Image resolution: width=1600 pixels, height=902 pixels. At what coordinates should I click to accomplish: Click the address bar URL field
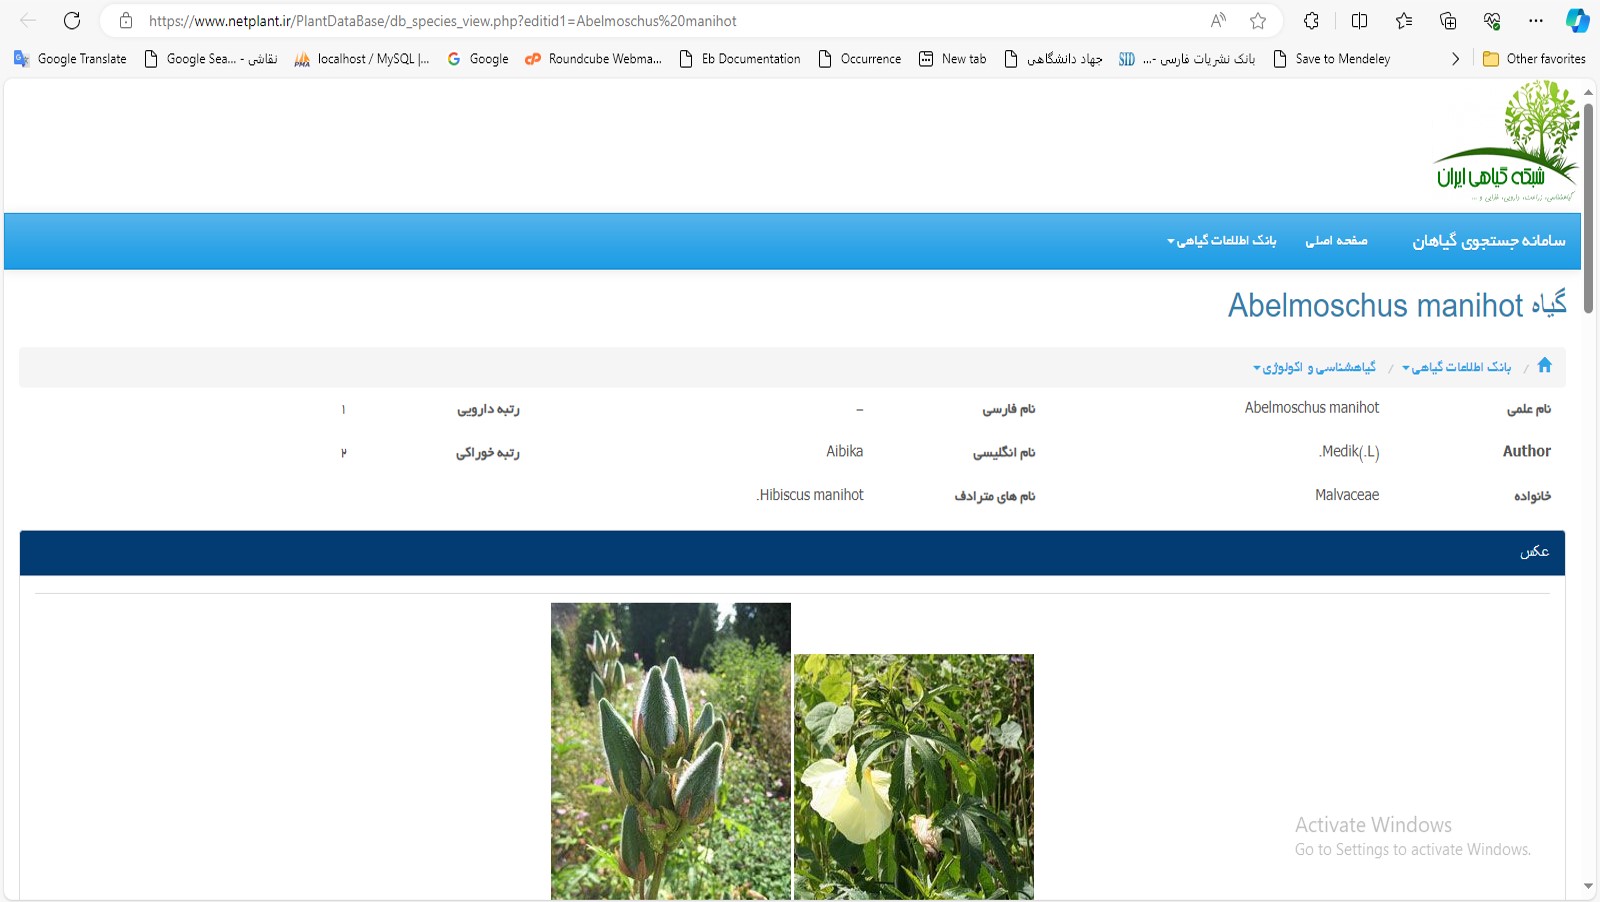point(660,21)
